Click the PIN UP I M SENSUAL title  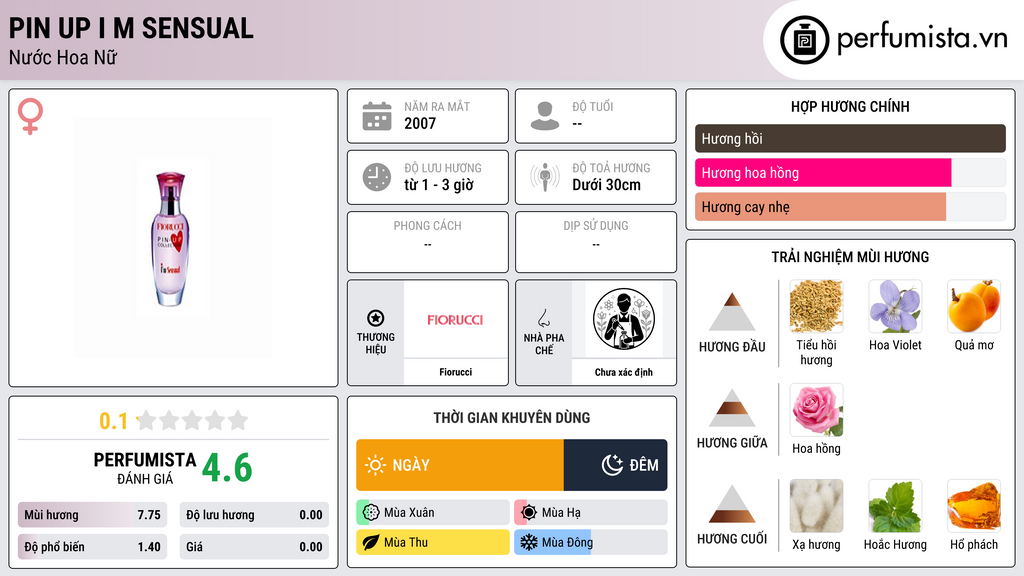tap(131, 28)
